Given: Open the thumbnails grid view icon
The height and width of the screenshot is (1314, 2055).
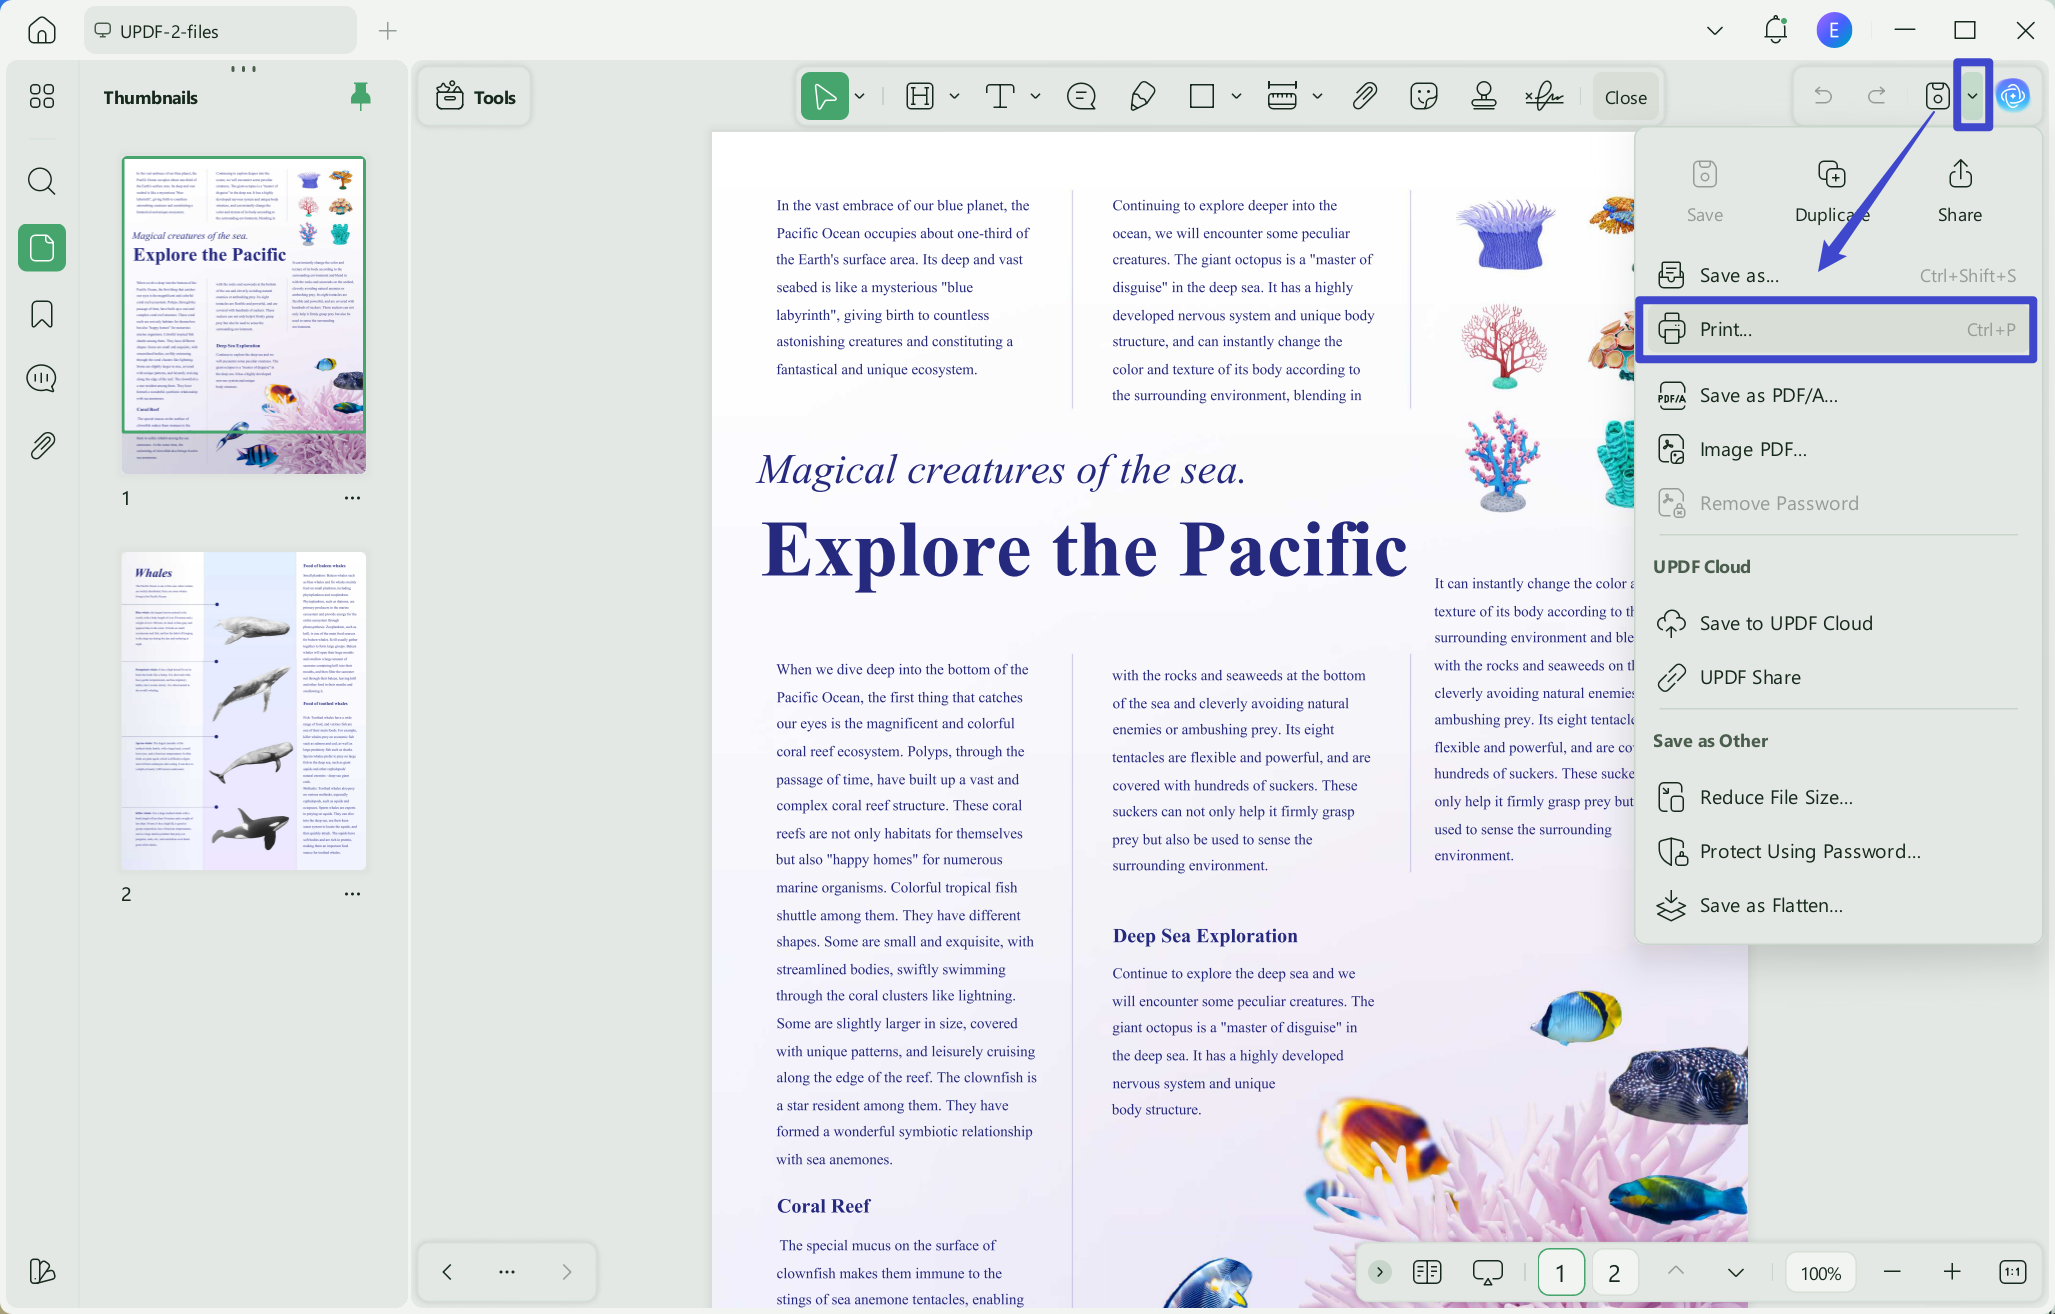Looking at the screenshot, I should pyautogui.click(x=42, y=96).
